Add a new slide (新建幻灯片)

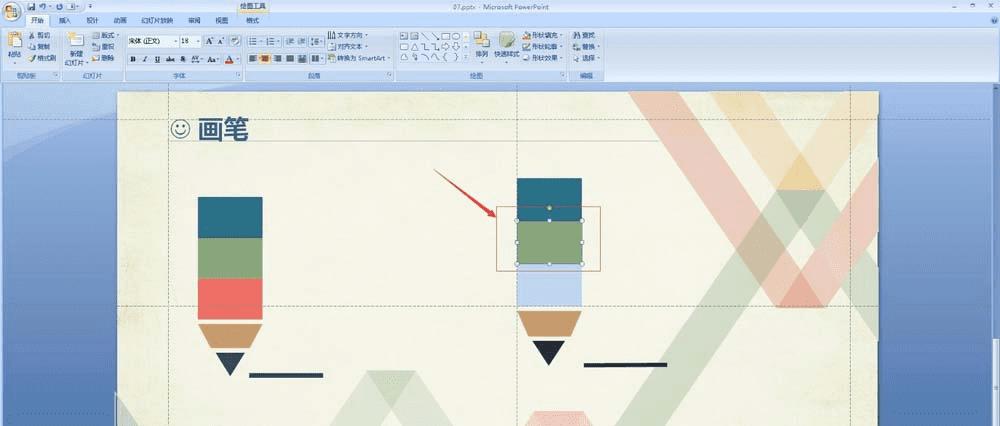[76, 48]
